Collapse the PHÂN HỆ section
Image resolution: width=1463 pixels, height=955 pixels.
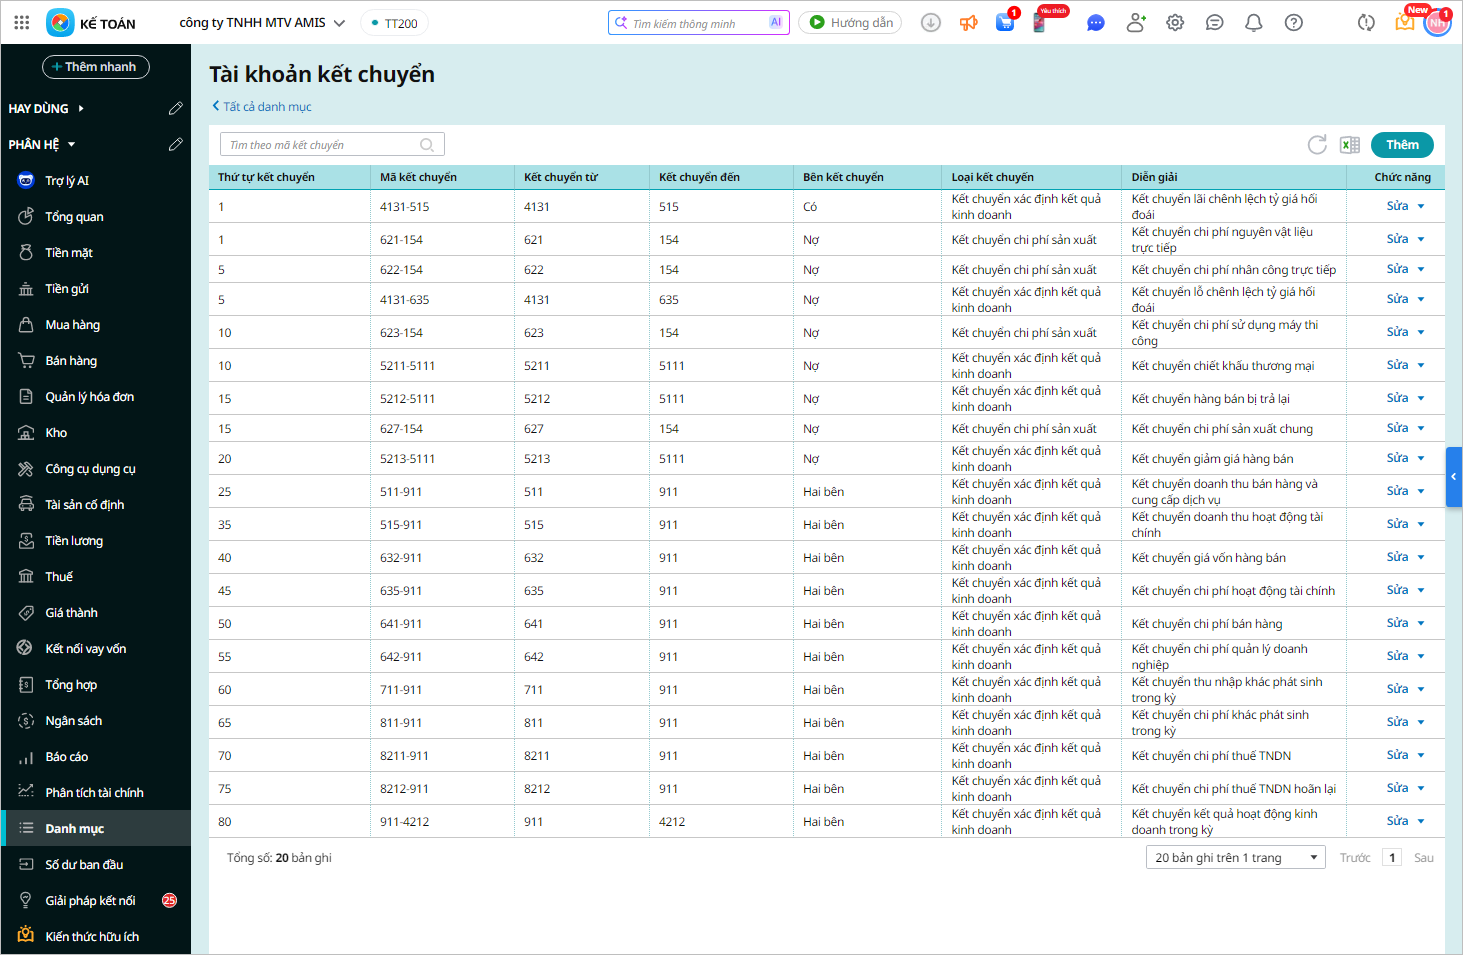[x=71, y=145]
